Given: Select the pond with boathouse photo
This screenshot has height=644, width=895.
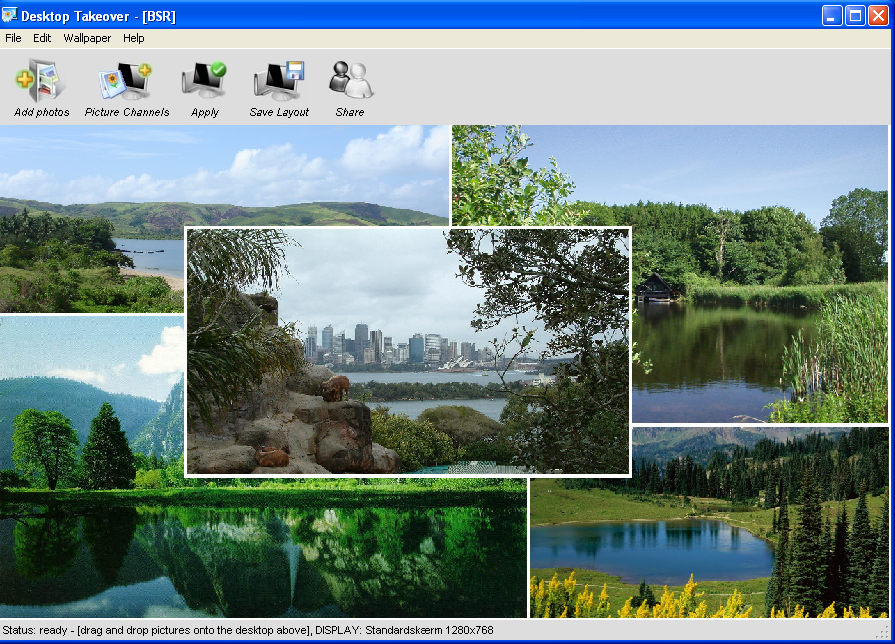Looking at the screenshot, I should click(760, 300).
